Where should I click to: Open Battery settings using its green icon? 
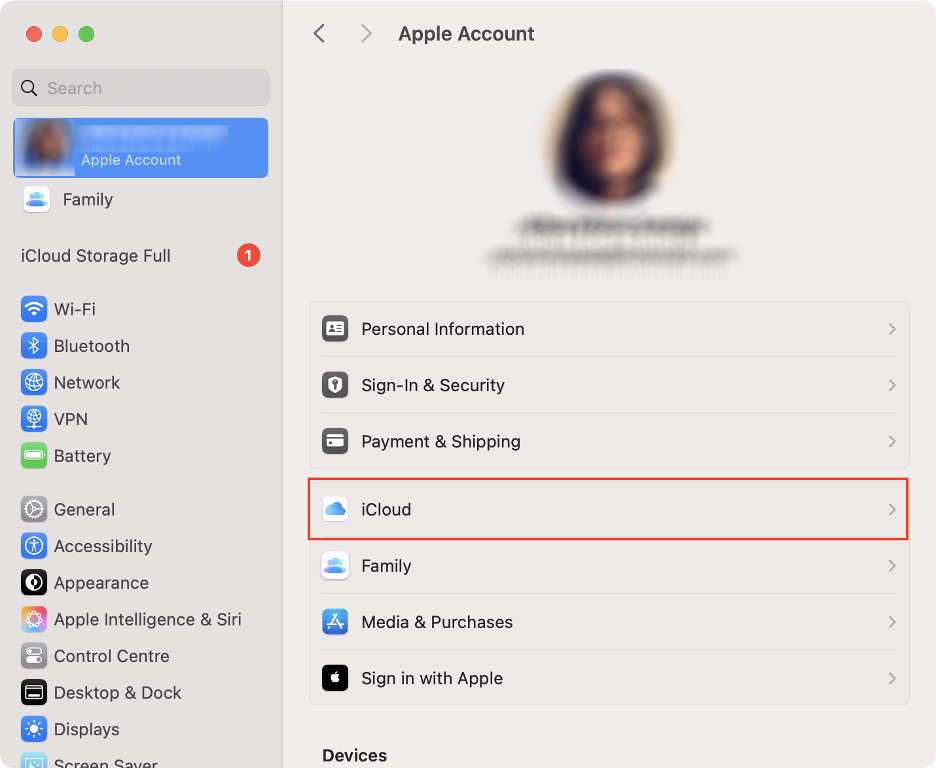(x=33, y=456)
